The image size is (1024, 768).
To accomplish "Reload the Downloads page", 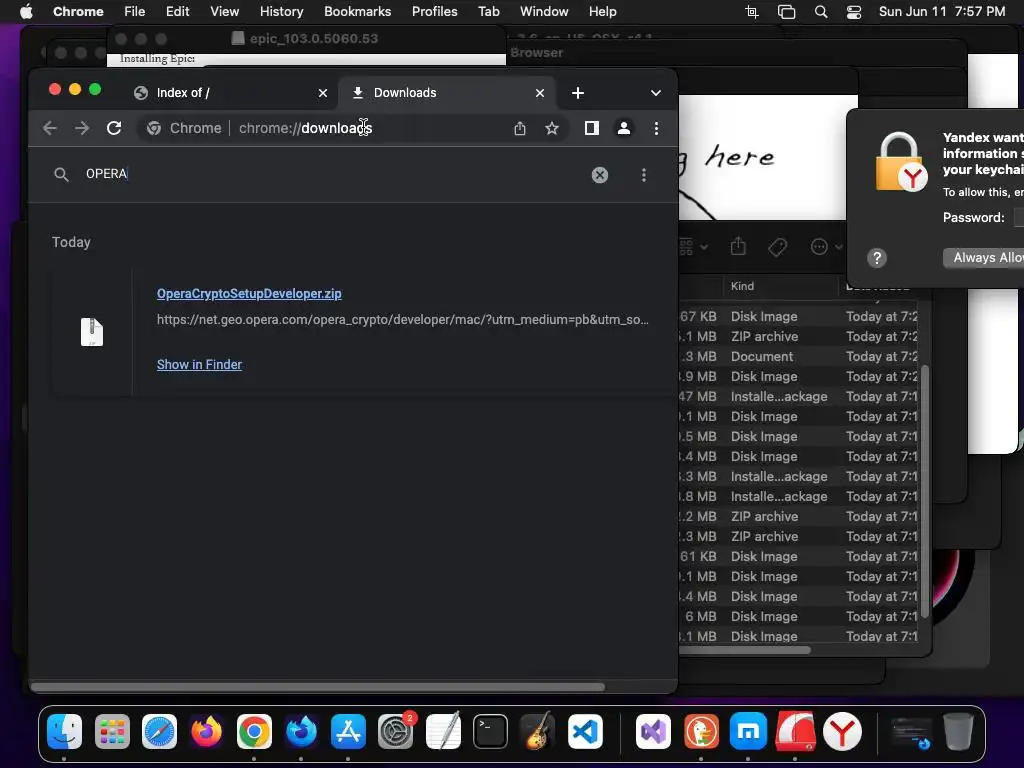I will click(114, 128).
